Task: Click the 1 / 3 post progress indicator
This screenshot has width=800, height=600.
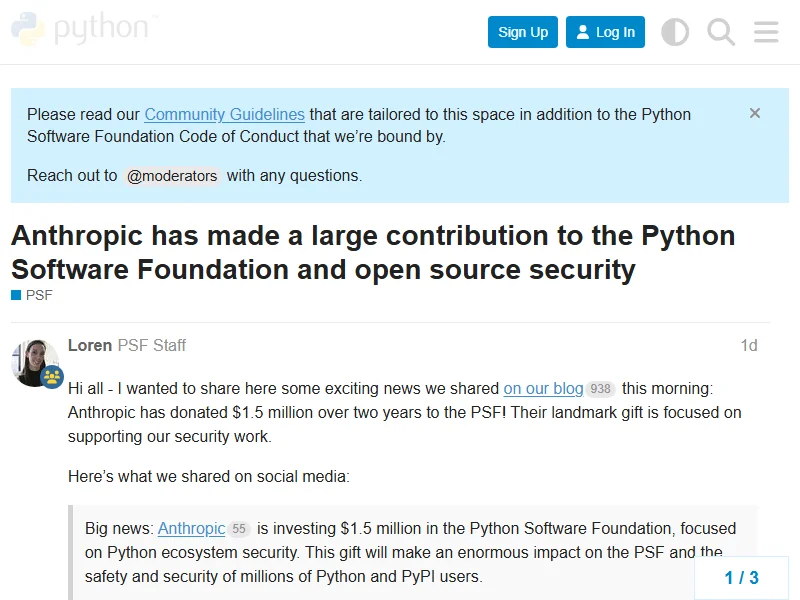Action: (741, 577)
